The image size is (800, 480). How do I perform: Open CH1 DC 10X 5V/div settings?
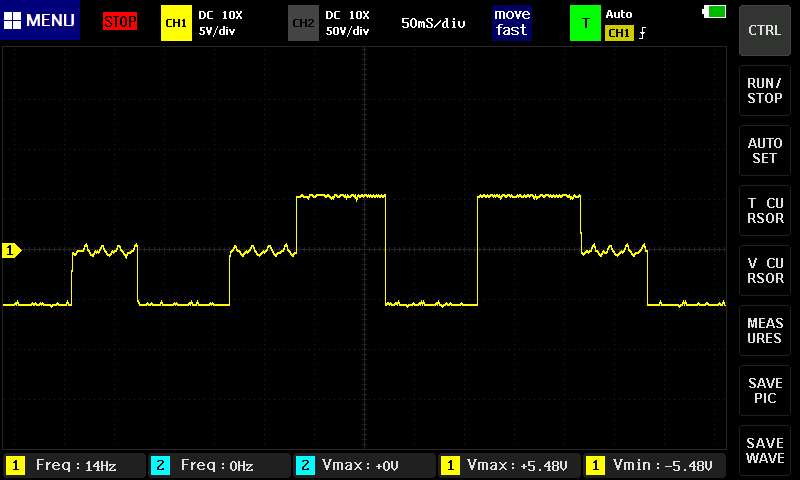pos(220,22)
